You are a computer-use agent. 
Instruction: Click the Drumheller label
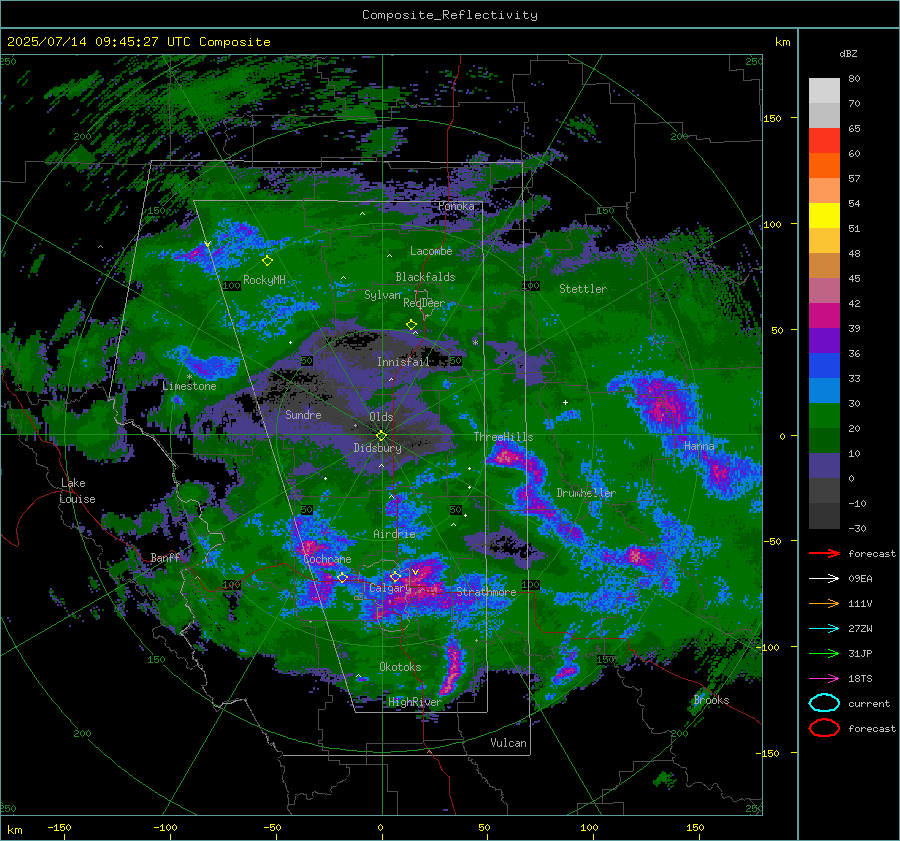coord(586,493)
